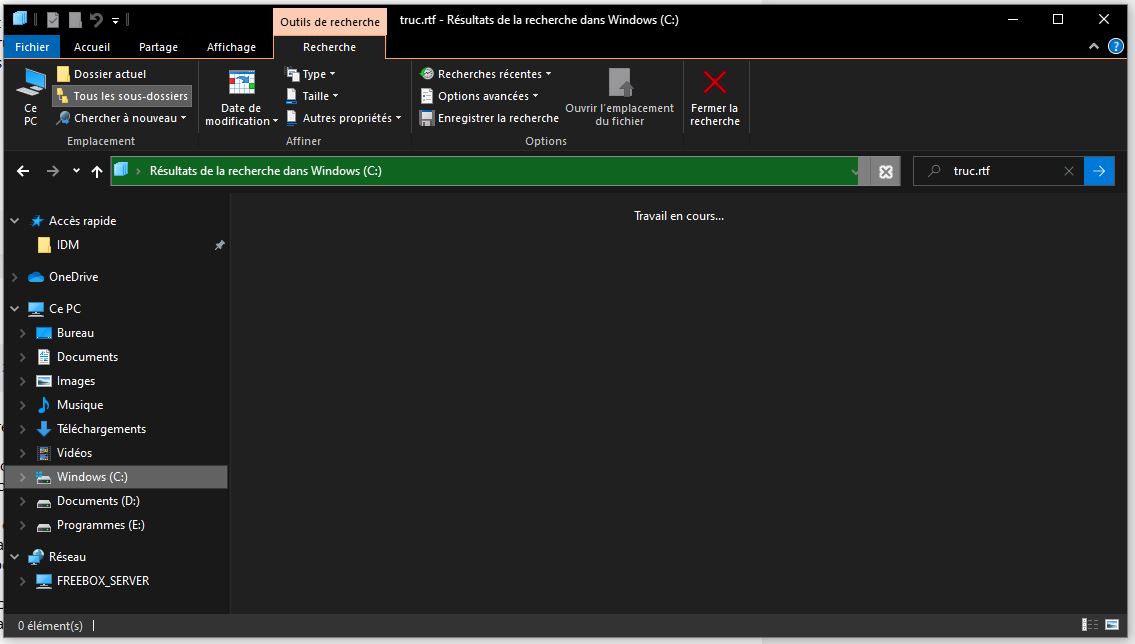Select OneDrive in the sidebar

click(x=73, y=276)
